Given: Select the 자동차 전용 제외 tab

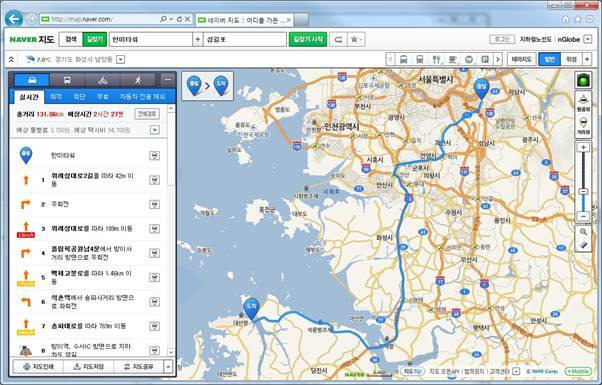Looking at the screenshot, I should pyautogui.click(x=142, y=97).
